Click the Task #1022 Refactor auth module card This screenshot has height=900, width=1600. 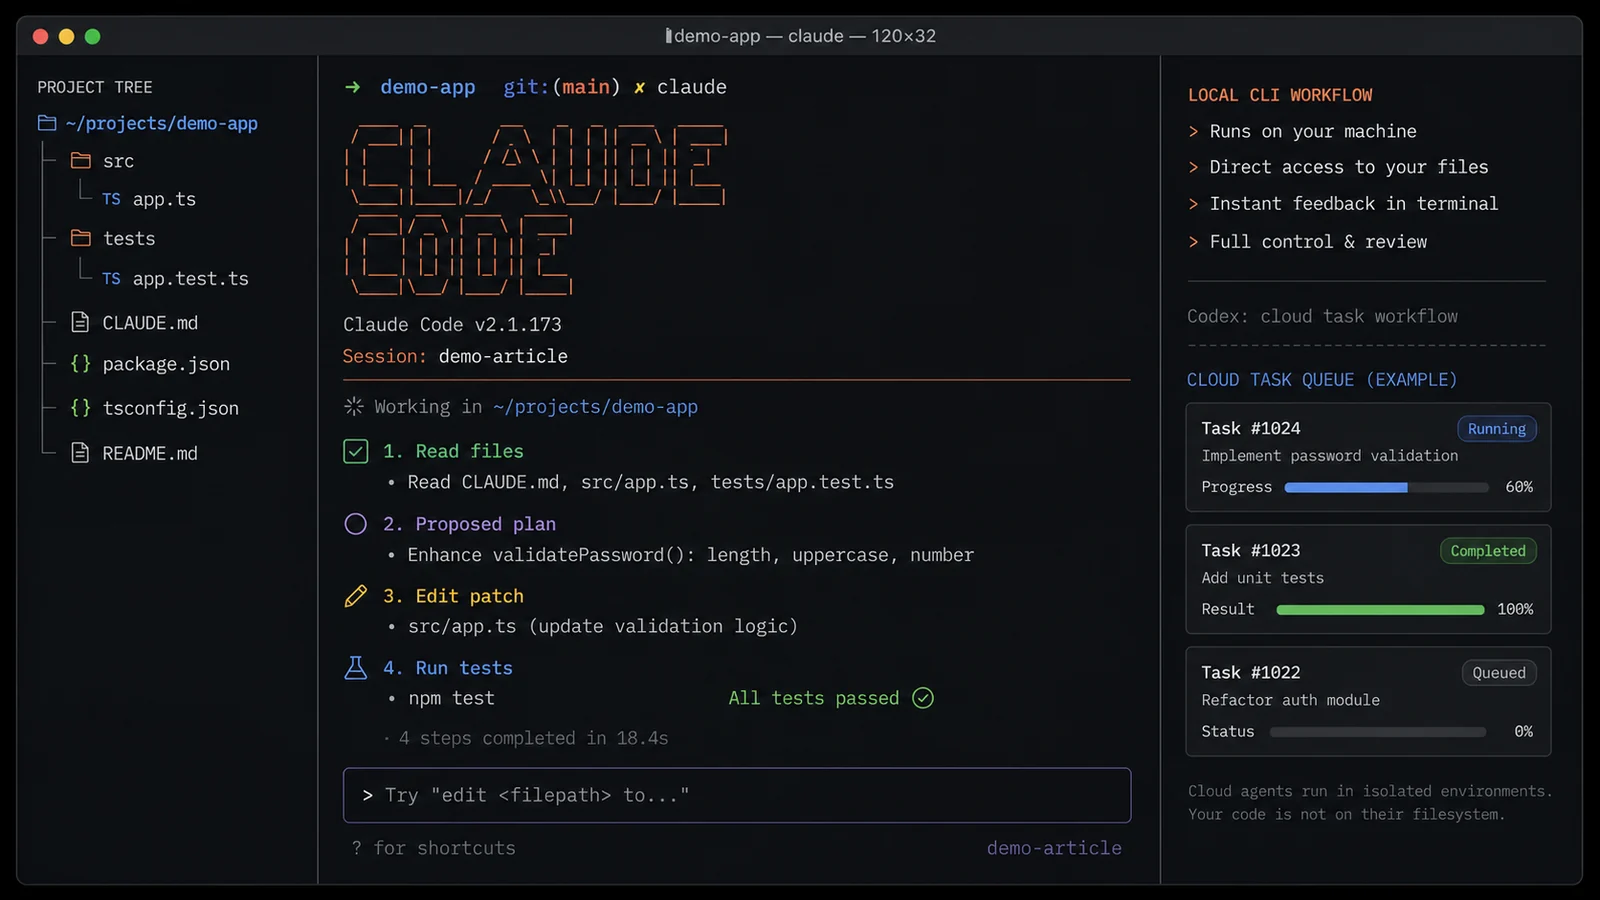pos(1368,701)
